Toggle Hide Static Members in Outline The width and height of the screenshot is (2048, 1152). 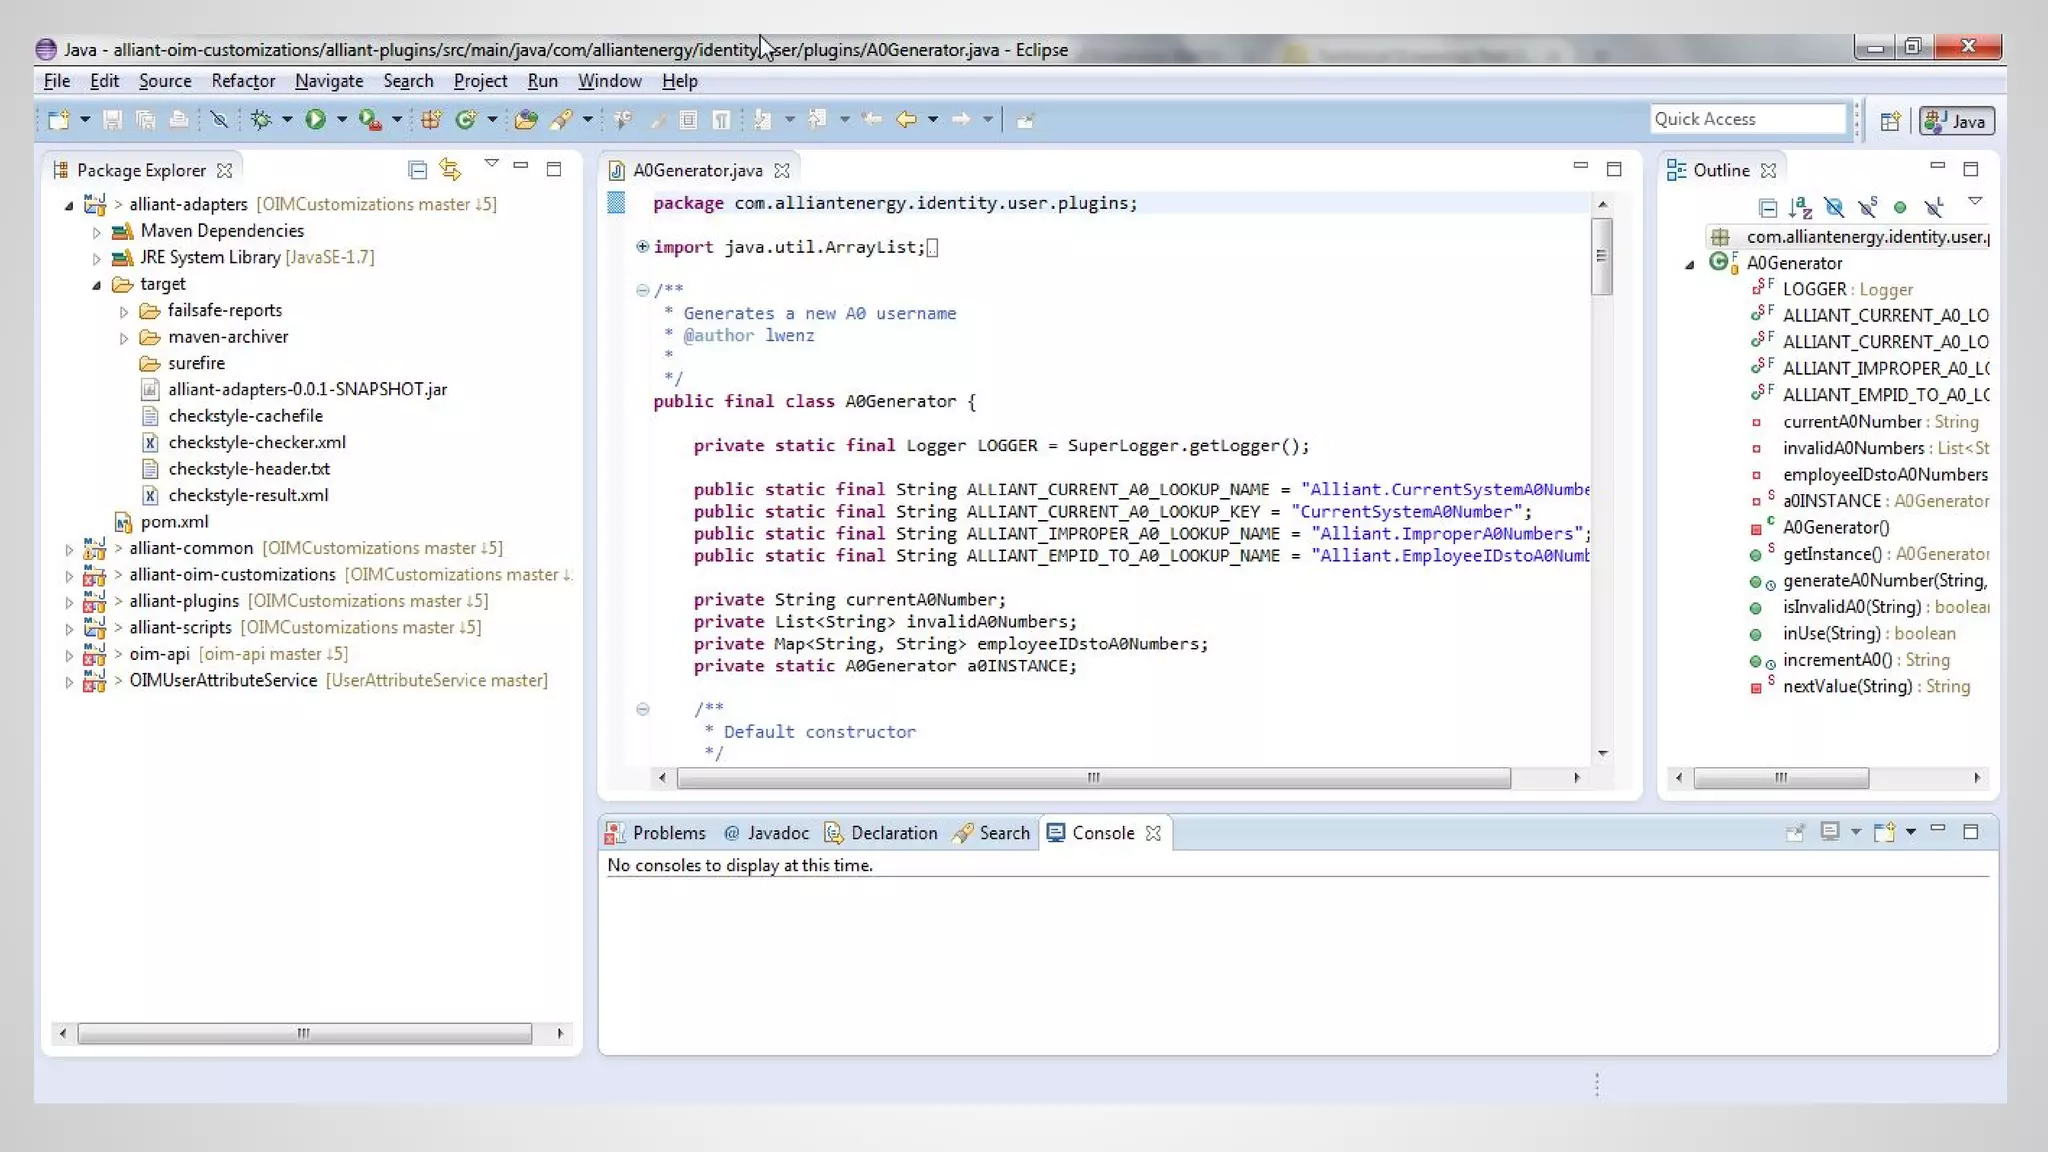[1867, 207]
